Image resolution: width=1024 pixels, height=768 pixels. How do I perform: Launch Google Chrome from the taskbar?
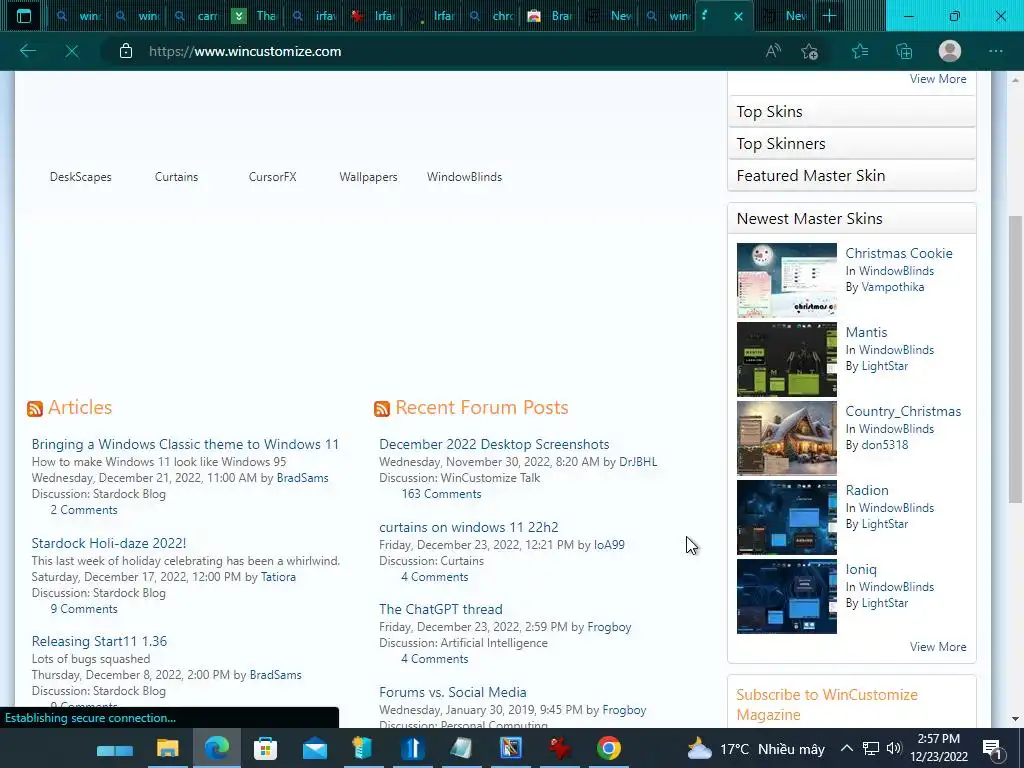click(x=609, y=748)
